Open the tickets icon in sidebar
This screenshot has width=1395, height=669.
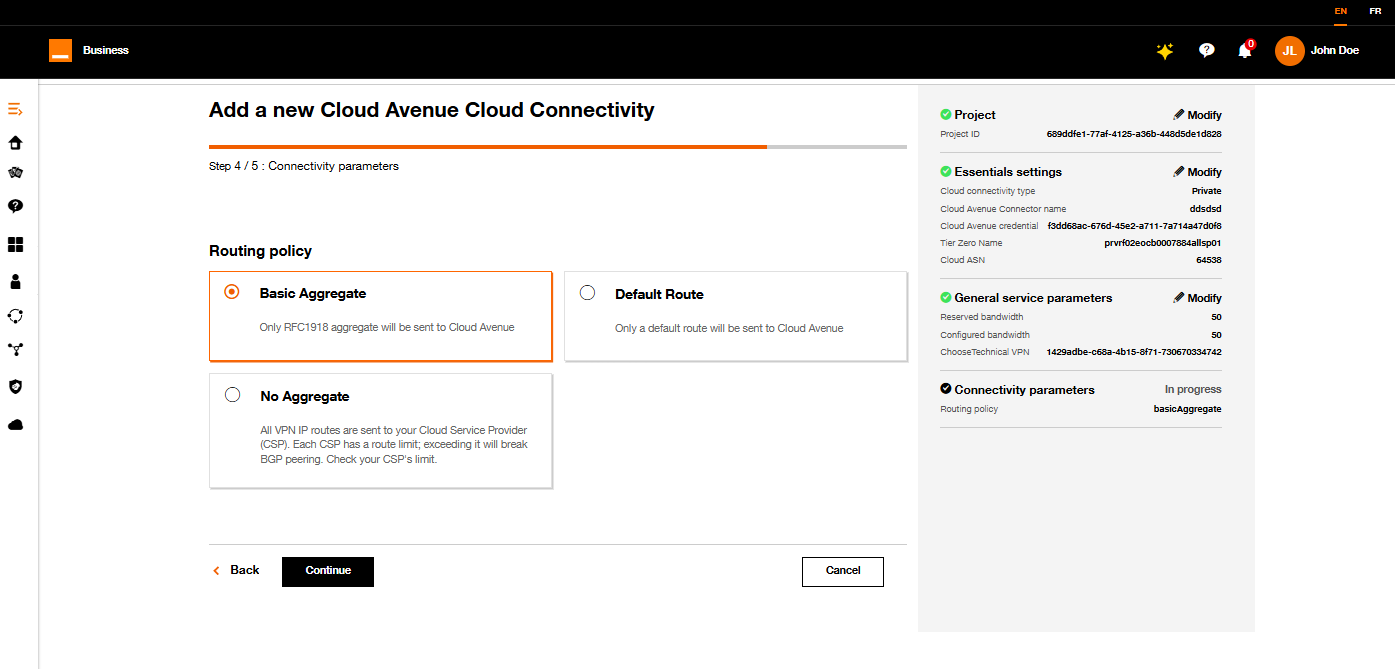point(15,173)
